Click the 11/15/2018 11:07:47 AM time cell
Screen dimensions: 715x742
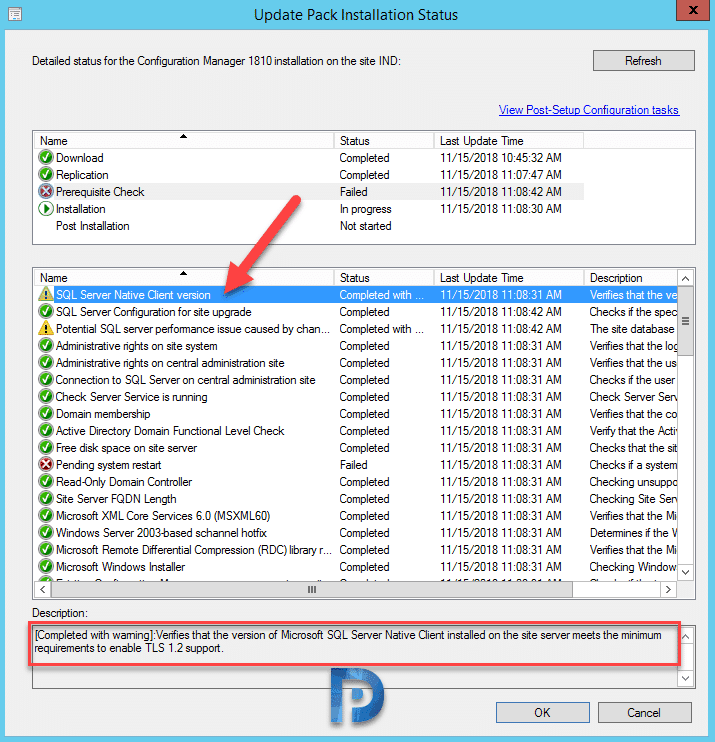point(501,175)
